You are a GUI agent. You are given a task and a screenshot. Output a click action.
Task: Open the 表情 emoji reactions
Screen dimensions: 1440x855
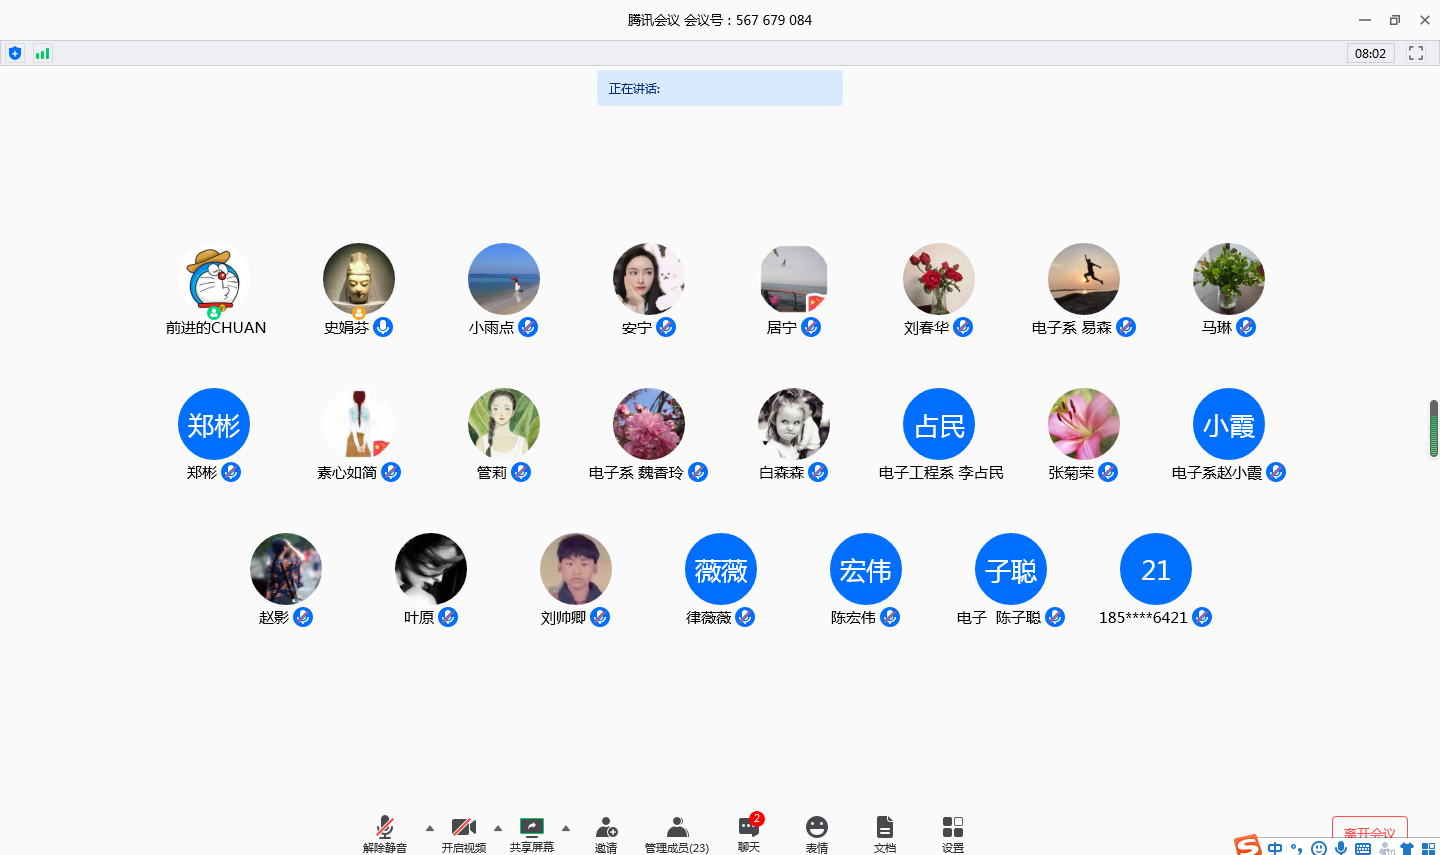(x=817, y=832)
